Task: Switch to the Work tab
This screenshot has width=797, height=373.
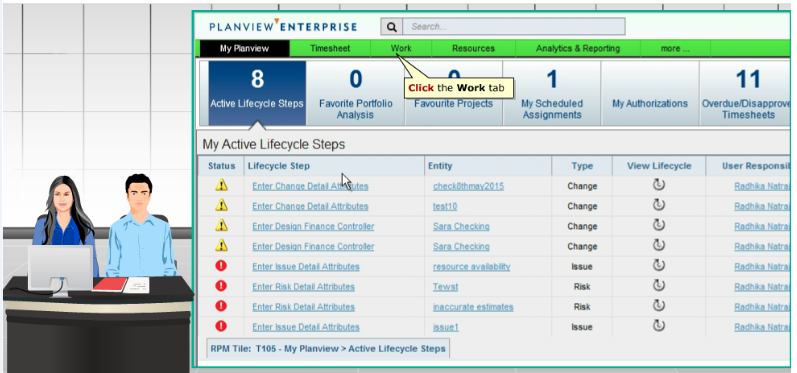Action: pos(401,49)
